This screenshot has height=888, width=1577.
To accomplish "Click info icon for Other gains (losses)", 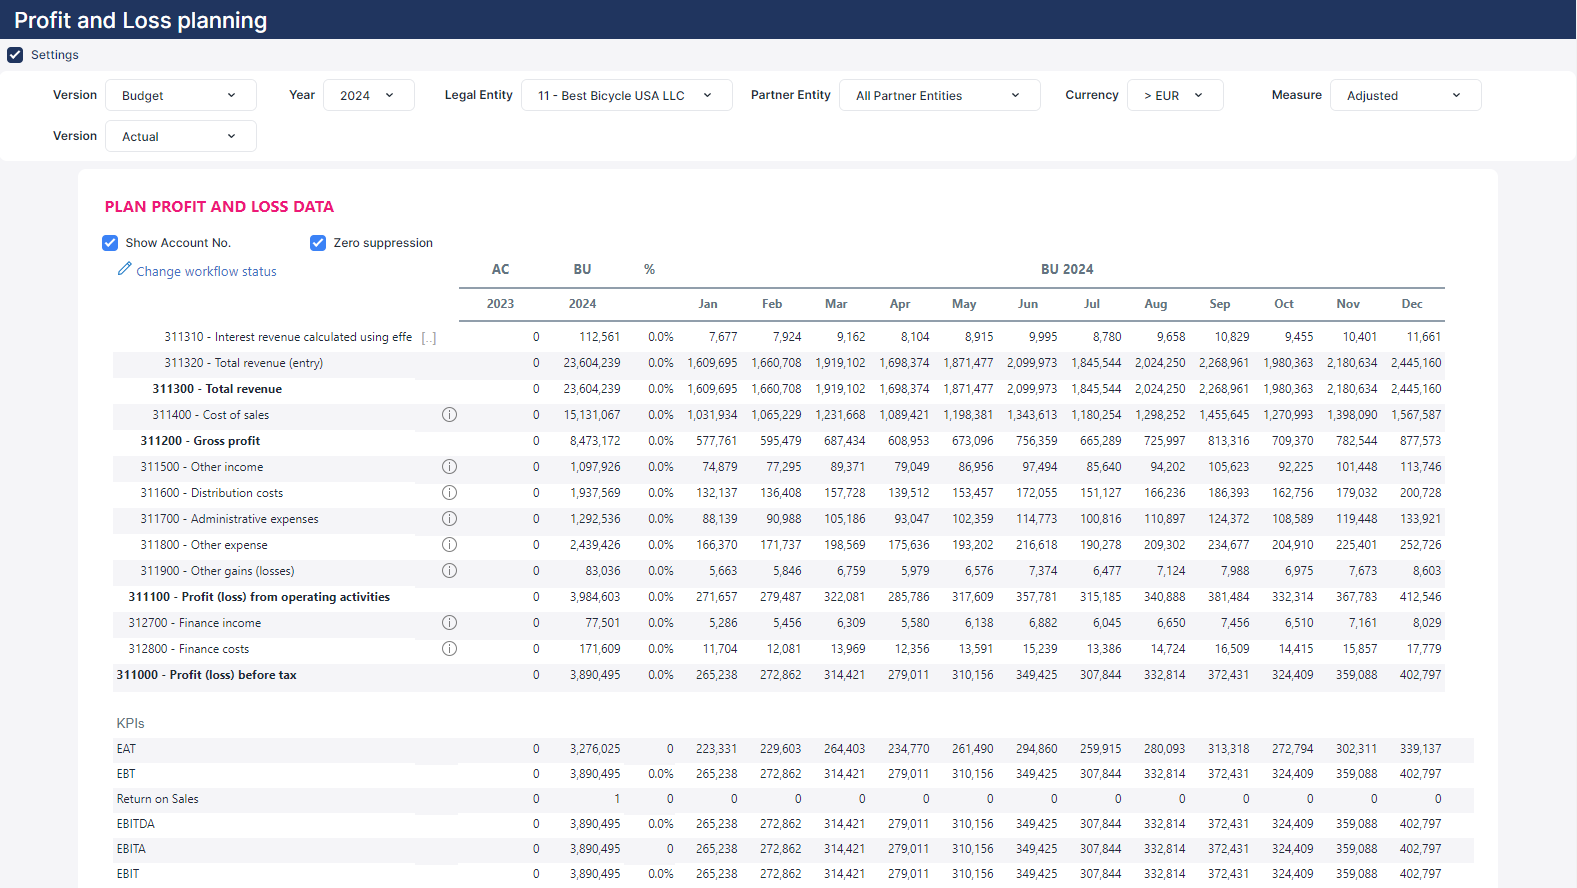I will [449, 571].
